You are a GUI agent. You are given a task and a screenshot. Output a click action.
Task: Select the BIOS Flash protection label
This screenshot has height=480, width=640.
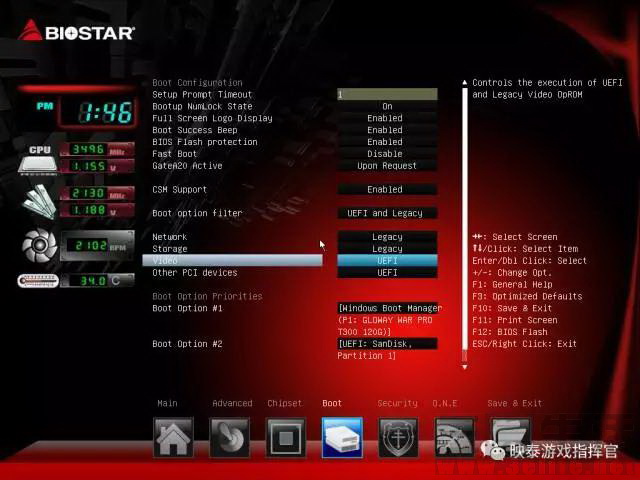[x=205, y=142]
